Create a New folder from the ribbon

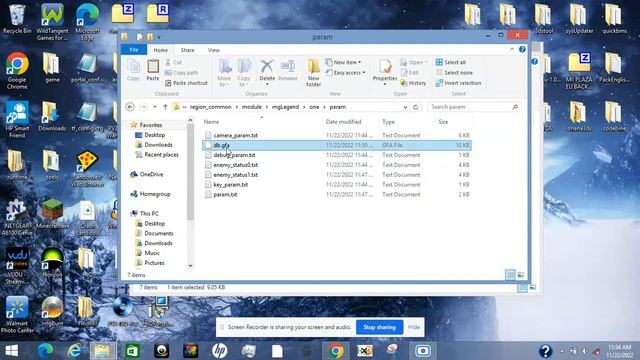click(313, 73)
